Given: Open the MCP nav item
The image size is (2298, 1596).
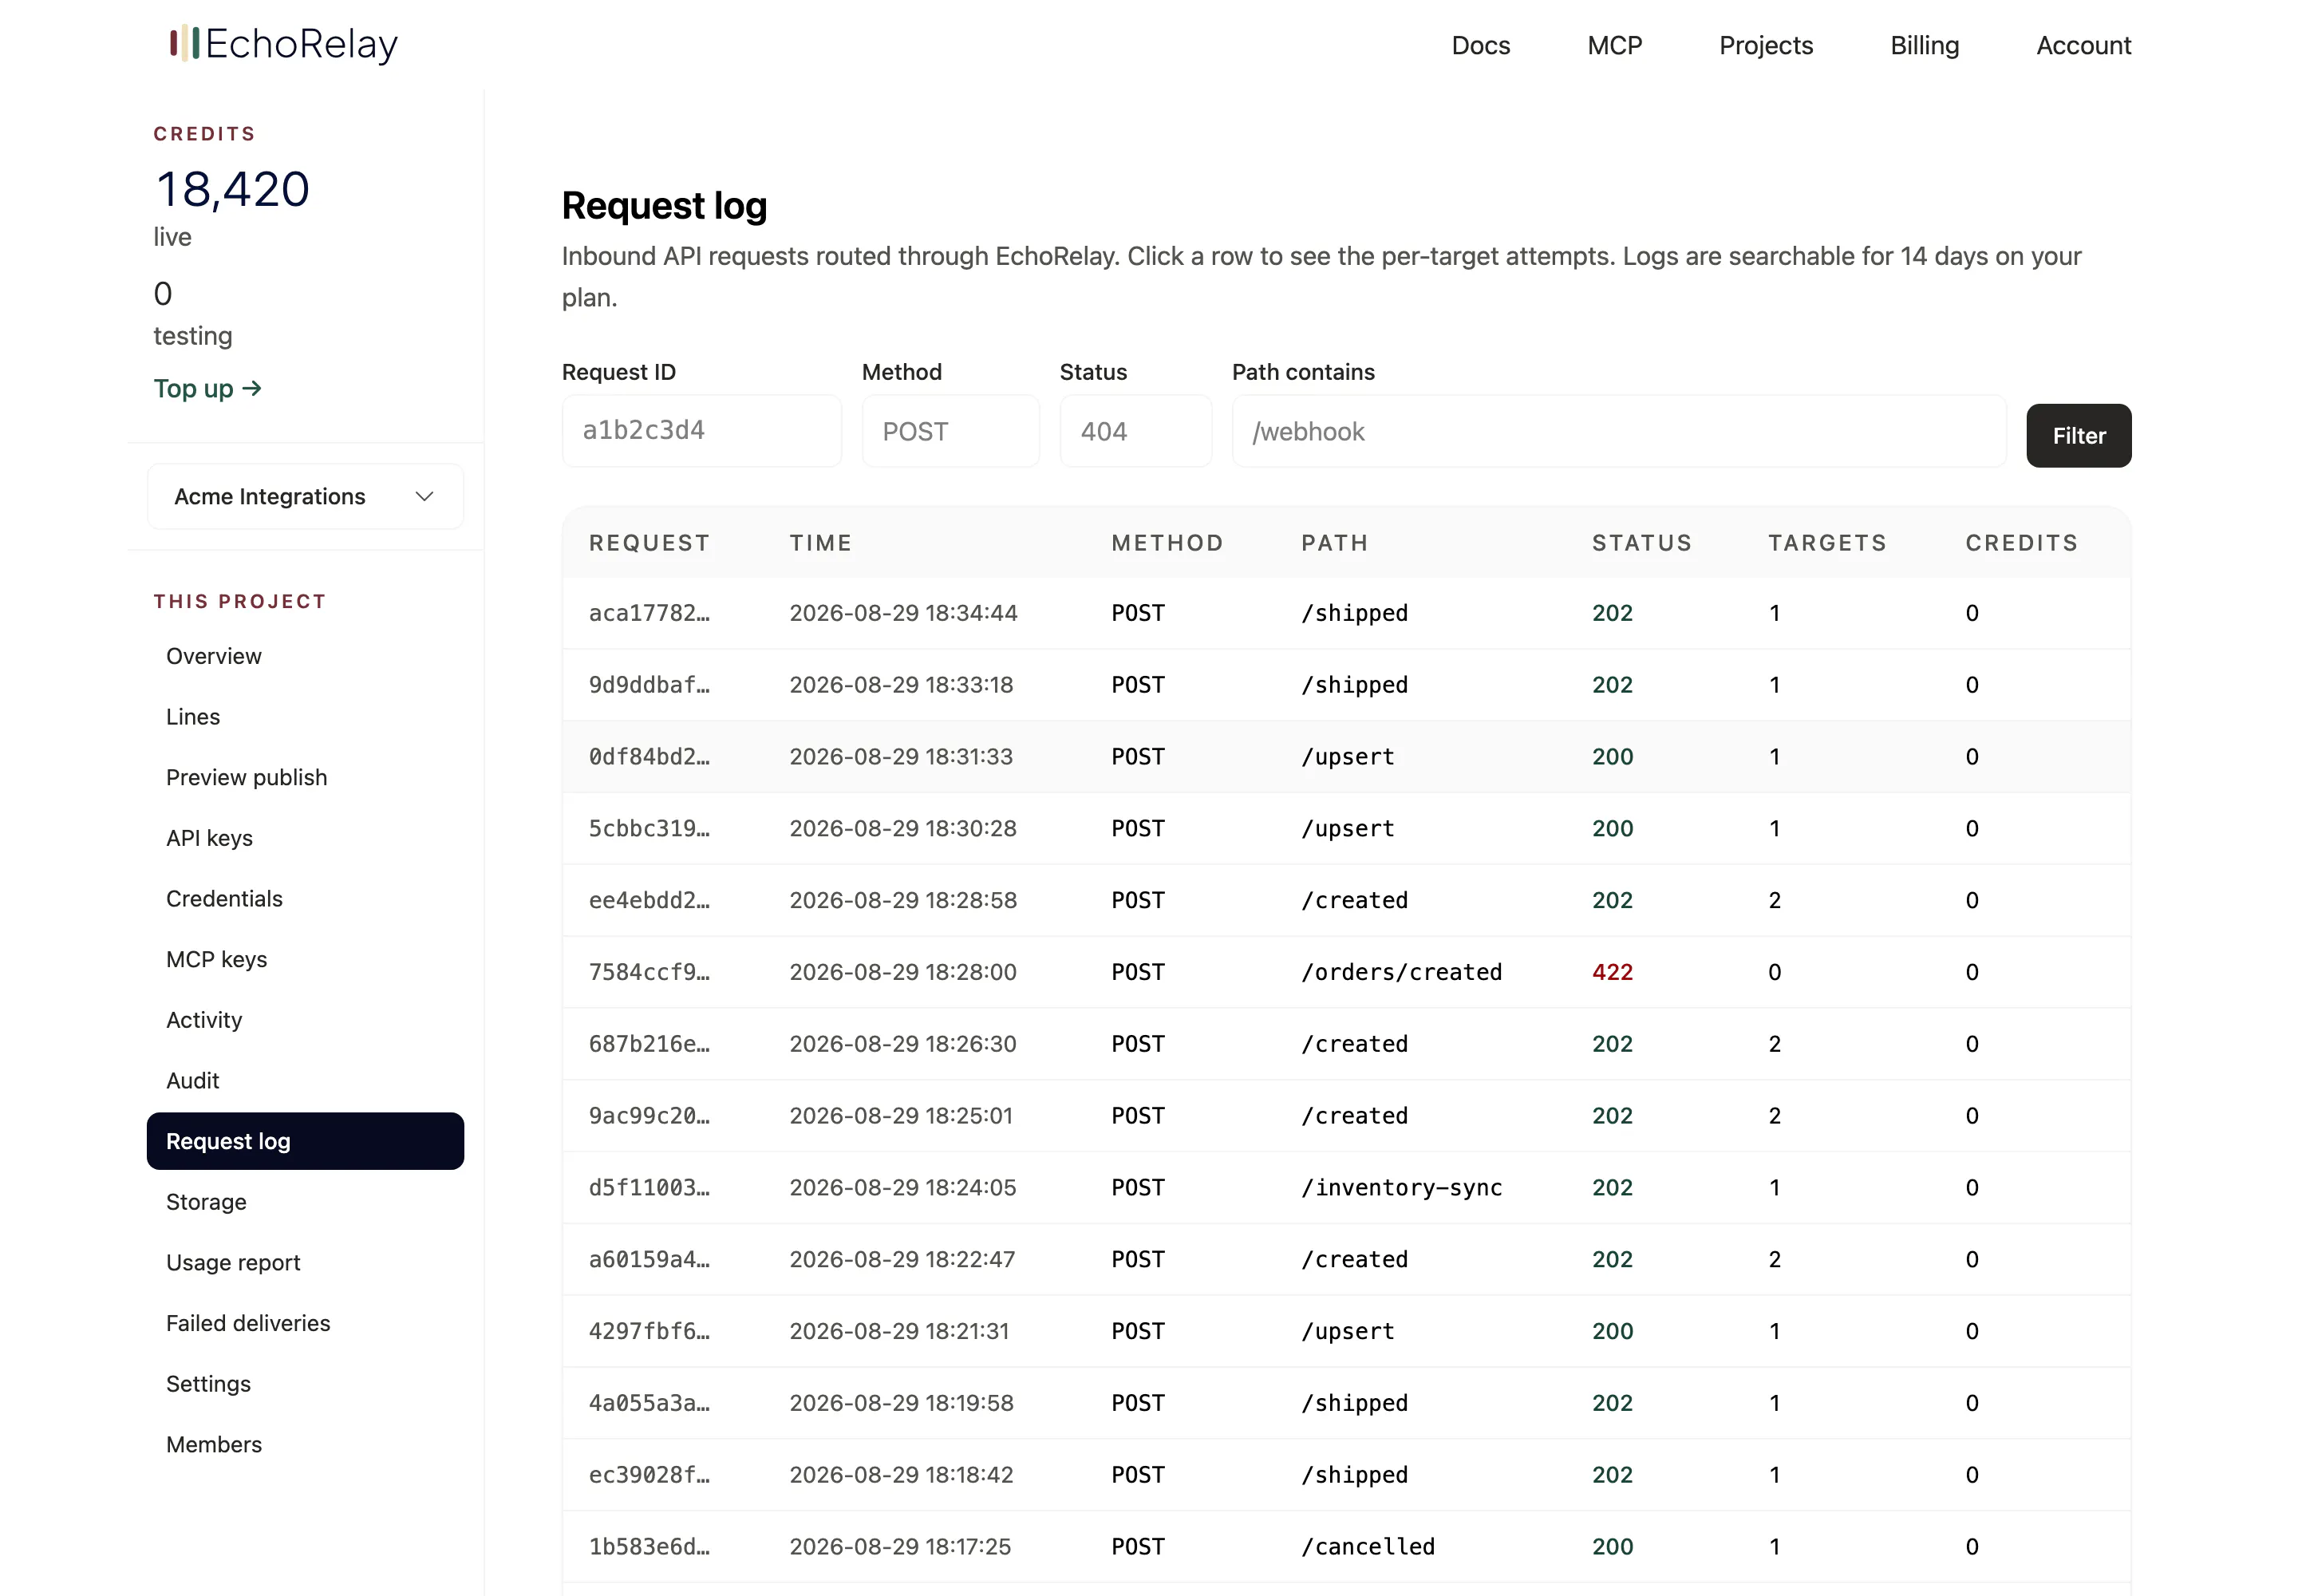Looking at the screenshot, I should 1614,45.
